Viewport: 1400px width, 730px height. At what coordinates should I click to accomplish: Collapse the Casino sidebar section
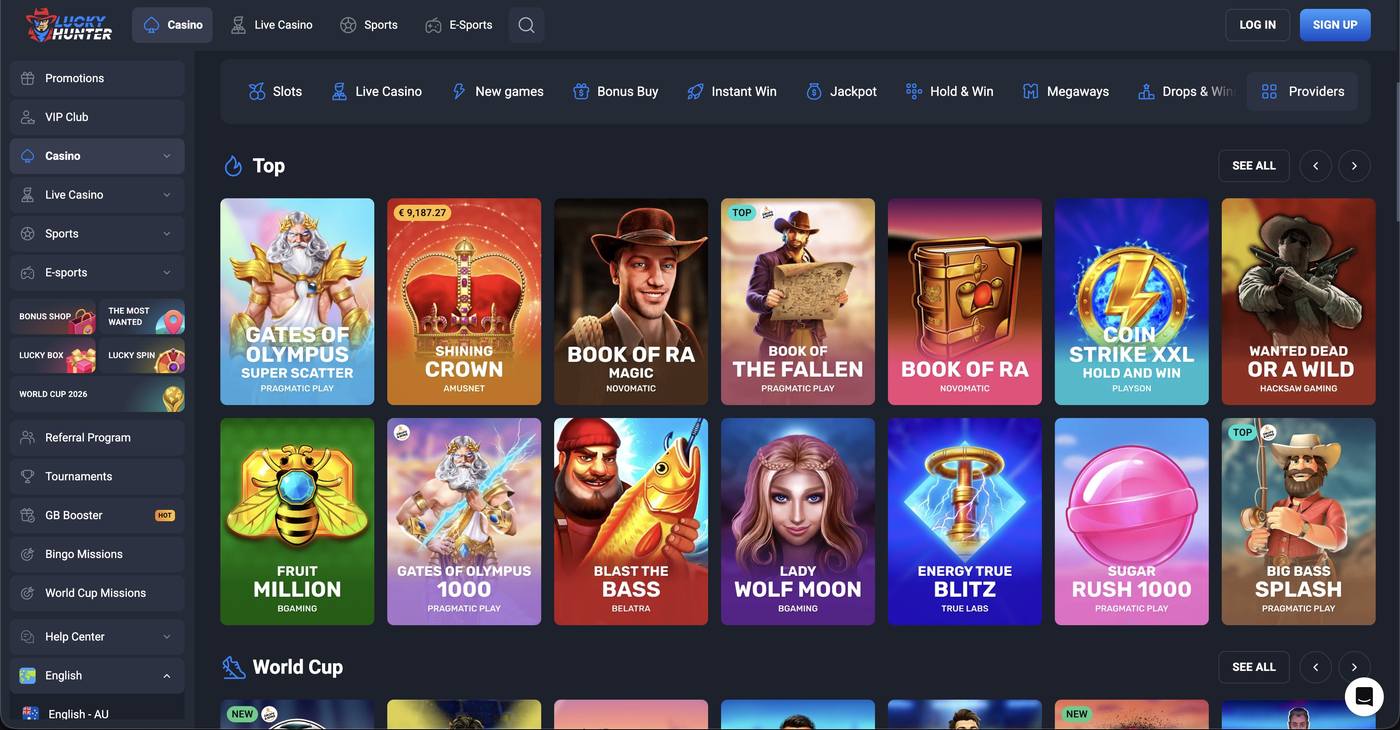pyautogui.click(x=167, y=156)
